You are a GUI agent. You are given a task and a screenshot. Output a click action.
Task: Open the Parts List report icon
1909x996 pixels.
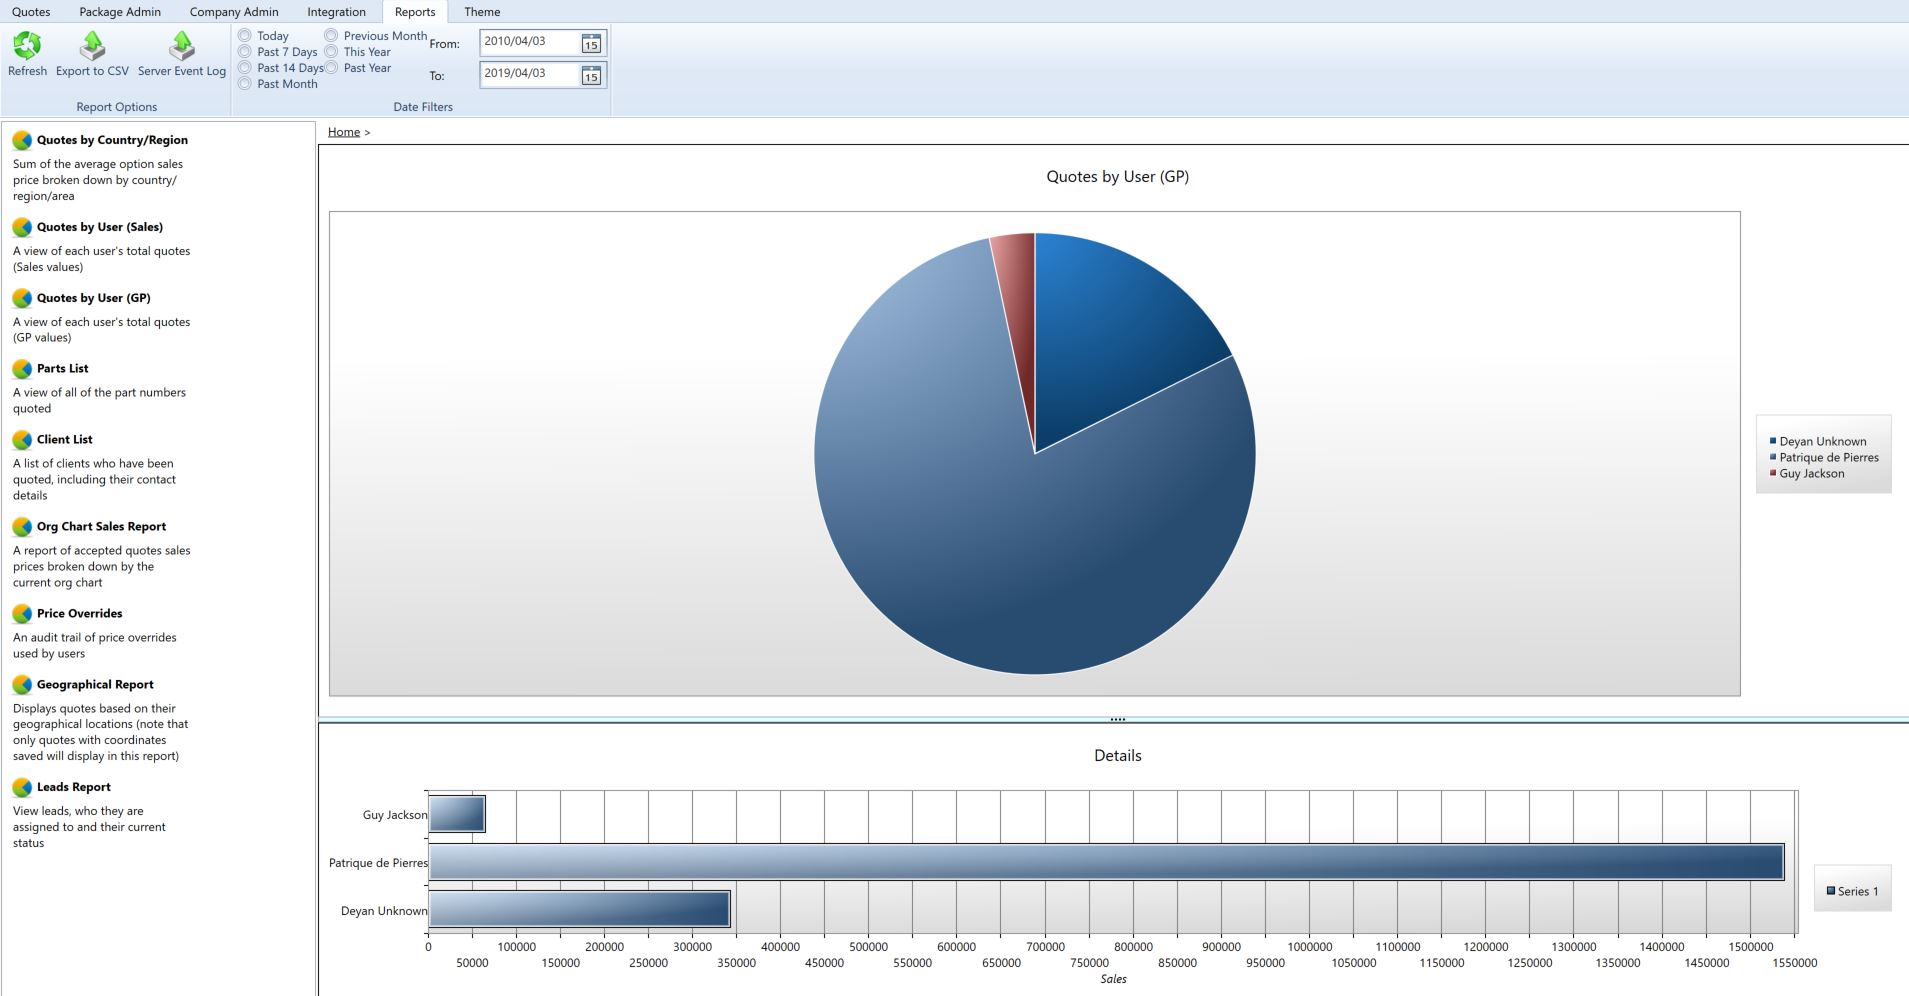click(22, 369)
